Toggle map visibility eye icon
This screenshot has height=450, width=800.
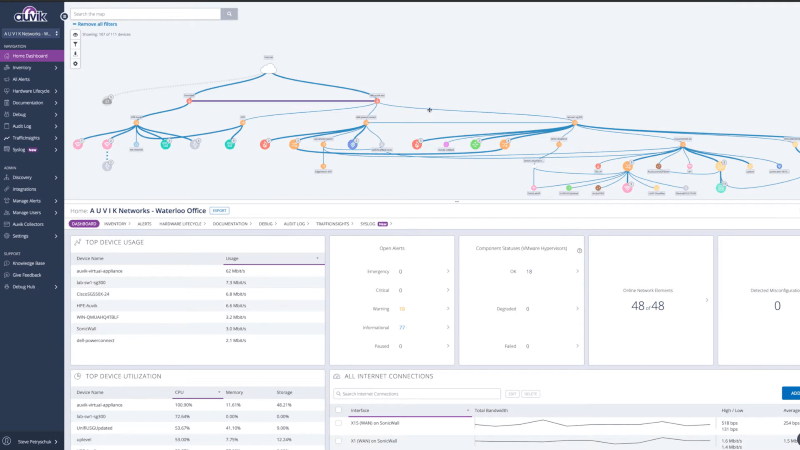pos(76,35)
